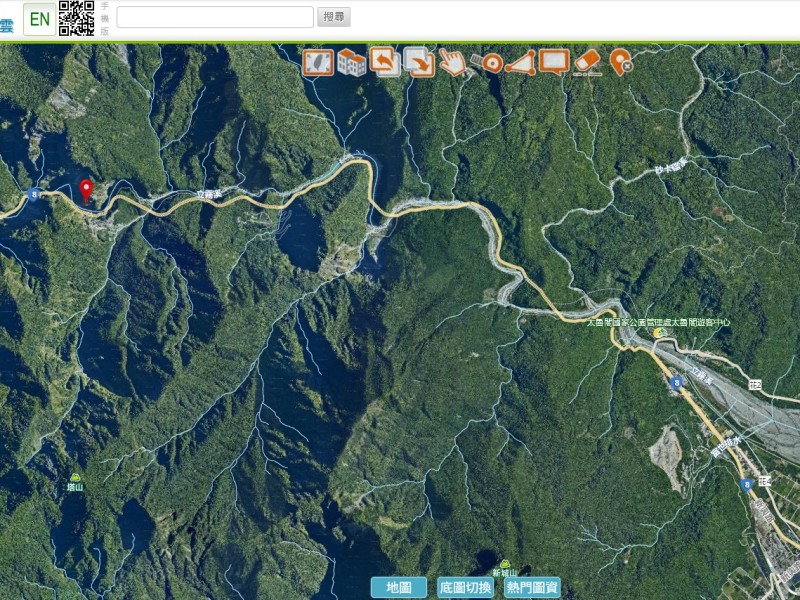The width and height of the screenshot is (800, 600).
Task: Select the hand pan tool
Action: (453, 63)
